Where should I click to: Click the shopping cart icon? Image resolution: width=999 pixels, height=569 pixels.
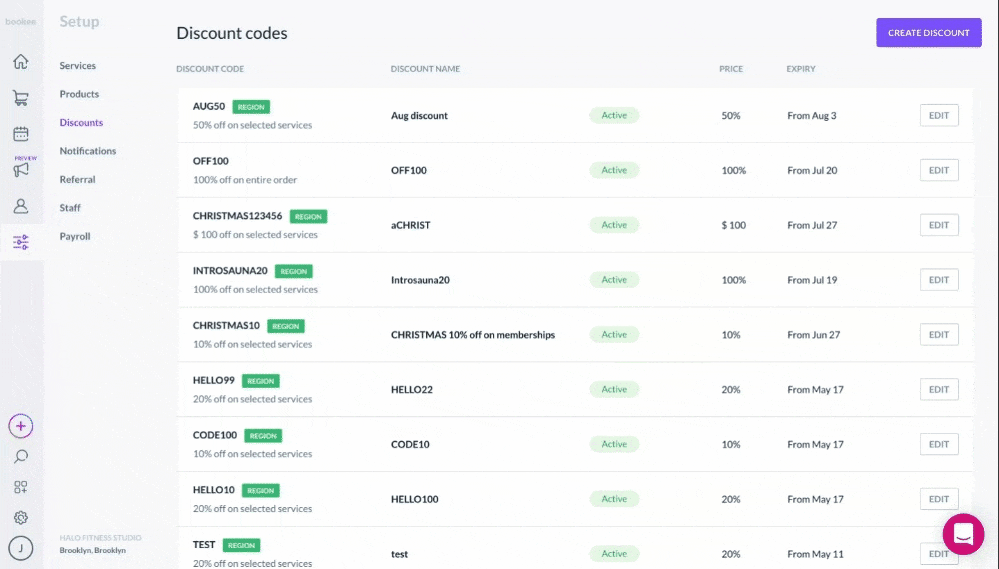[x=21, y=98]
